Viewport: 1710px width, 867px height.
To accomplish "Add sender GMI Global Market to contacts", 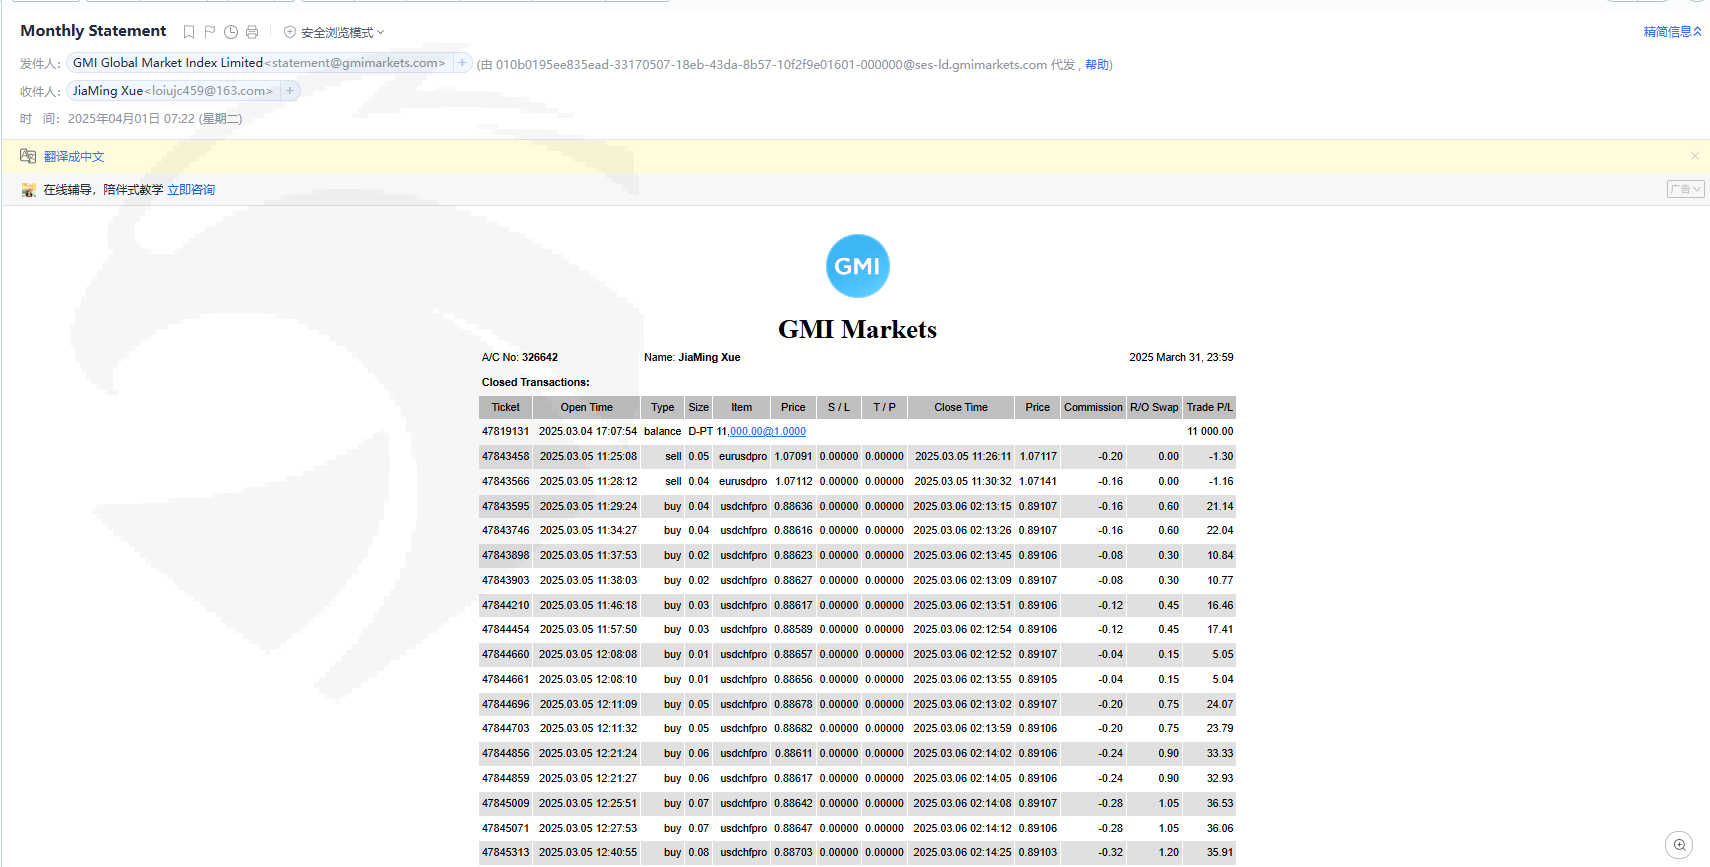I will point(462,63).
